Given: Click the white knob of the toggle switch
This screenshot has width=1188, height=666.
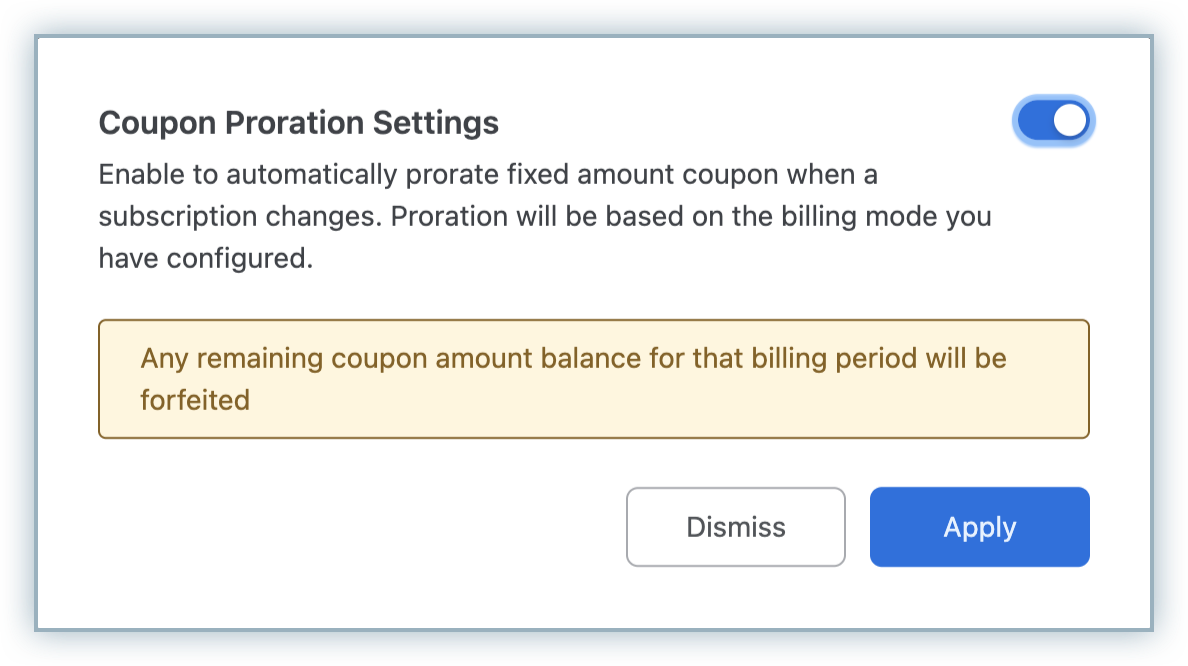Looking at the screenshot, I should click(x=1070, y=121).
